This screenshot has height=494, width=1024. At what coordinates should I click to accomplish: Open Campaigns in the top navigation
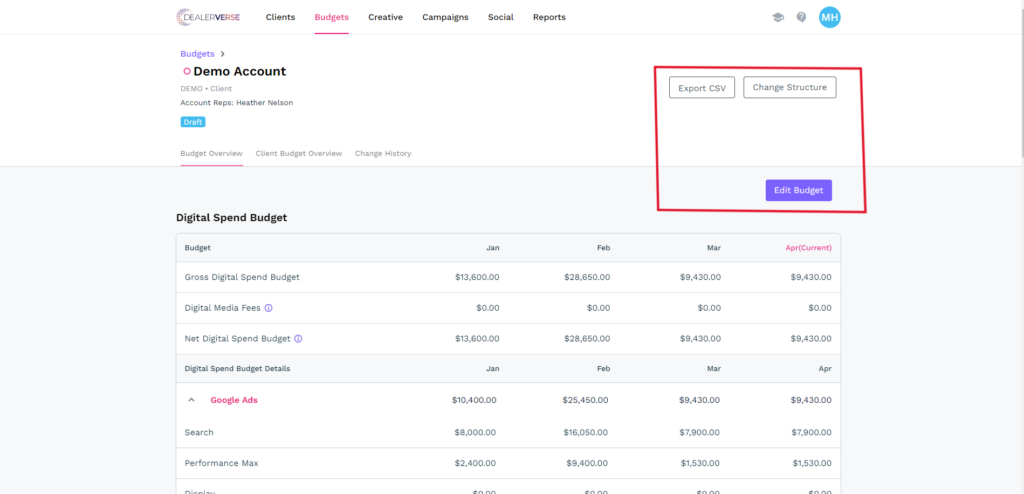point(445,17)
